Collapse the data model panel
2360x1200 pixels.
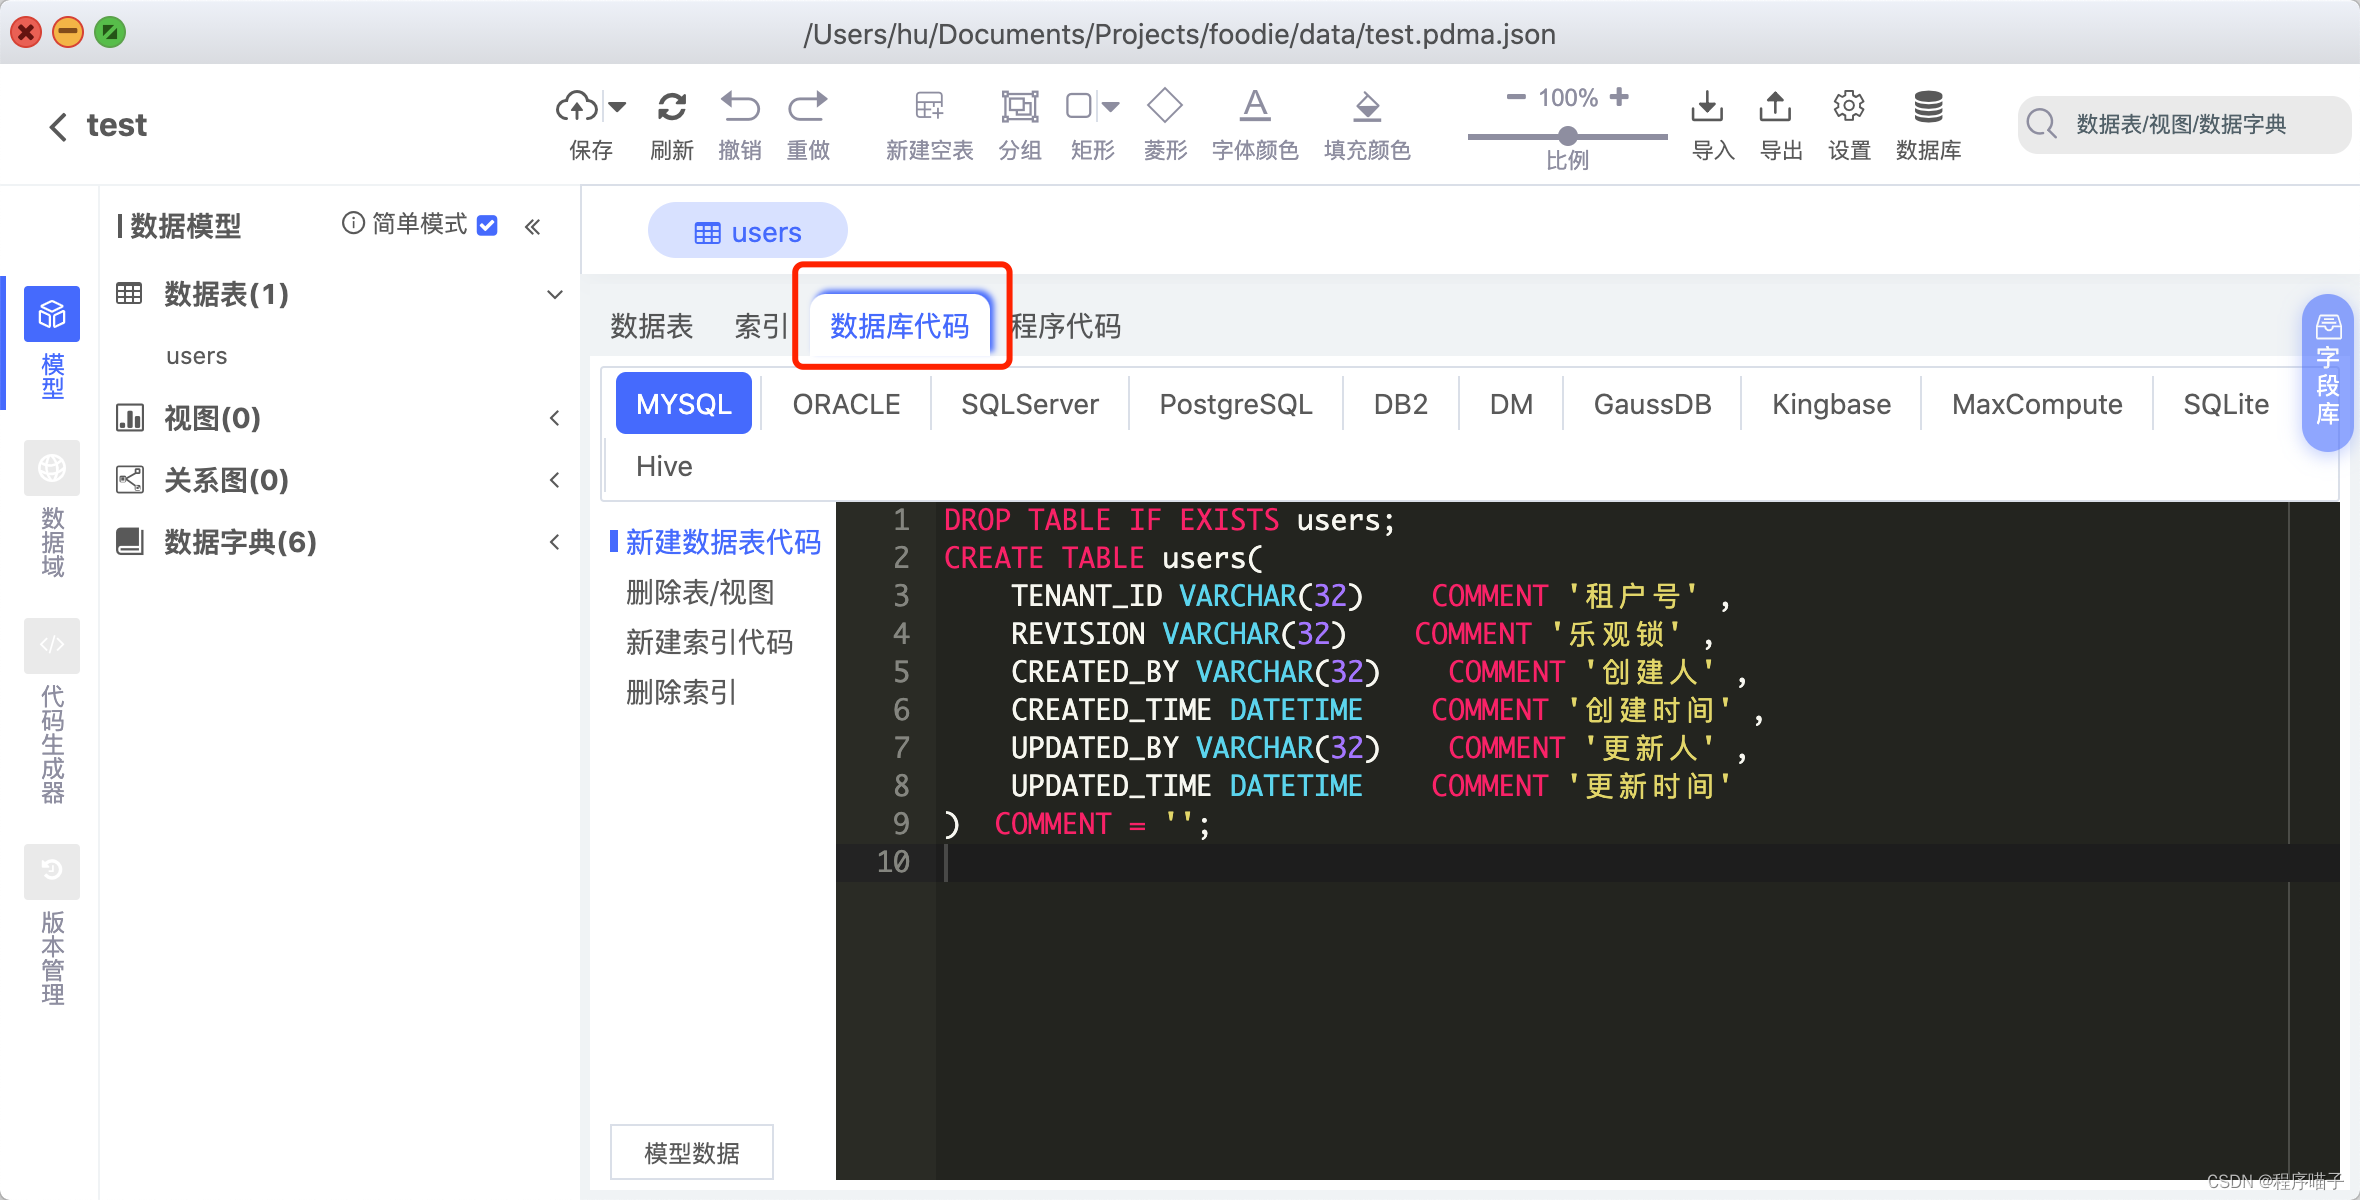[x=533, y=227]
